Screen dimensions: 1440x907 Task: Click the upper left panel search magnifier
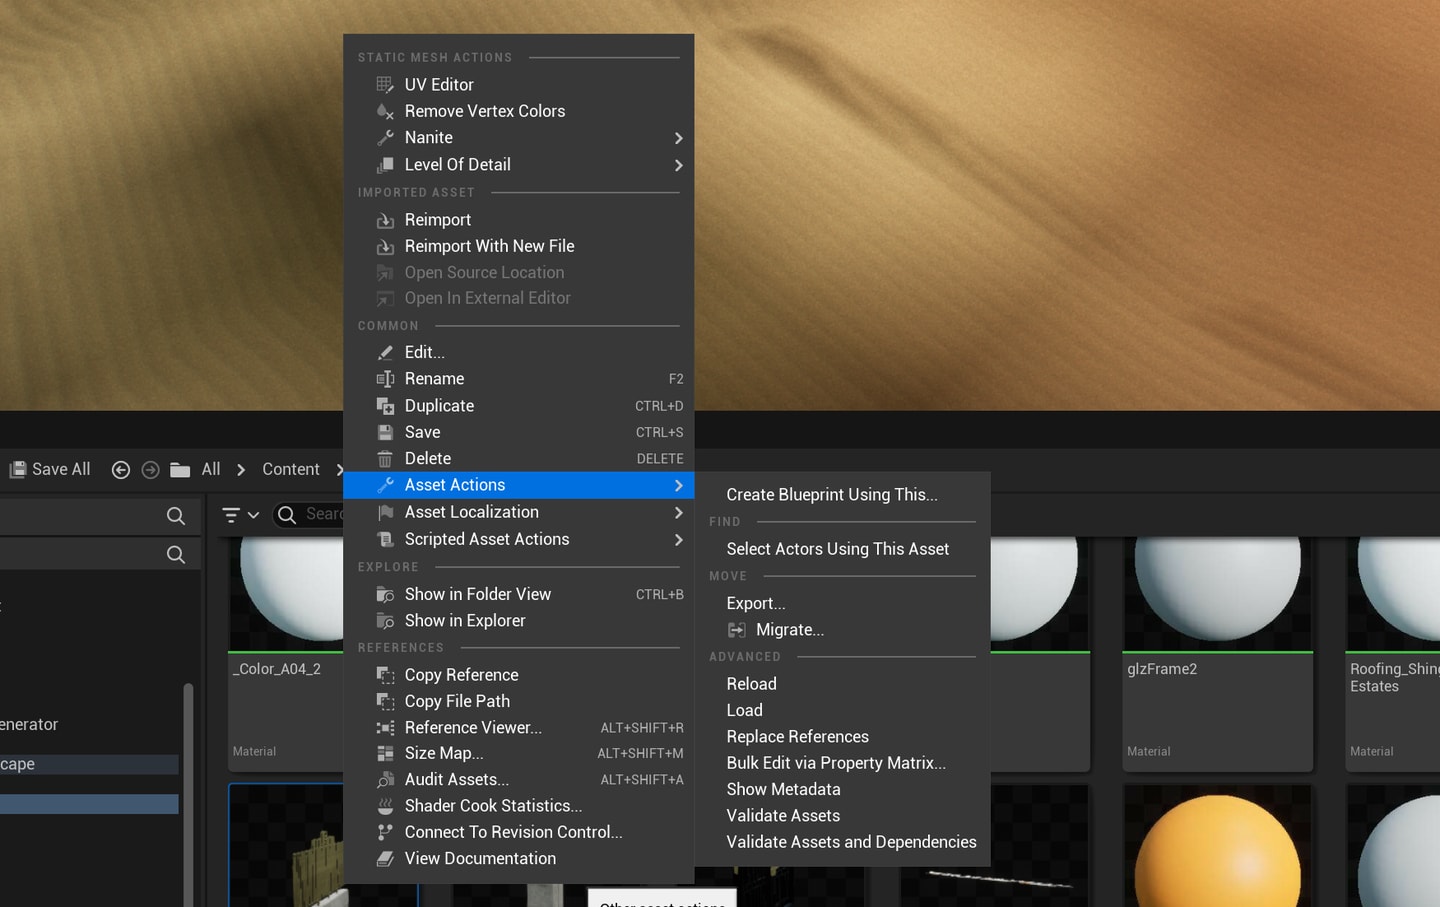point(176,516)
